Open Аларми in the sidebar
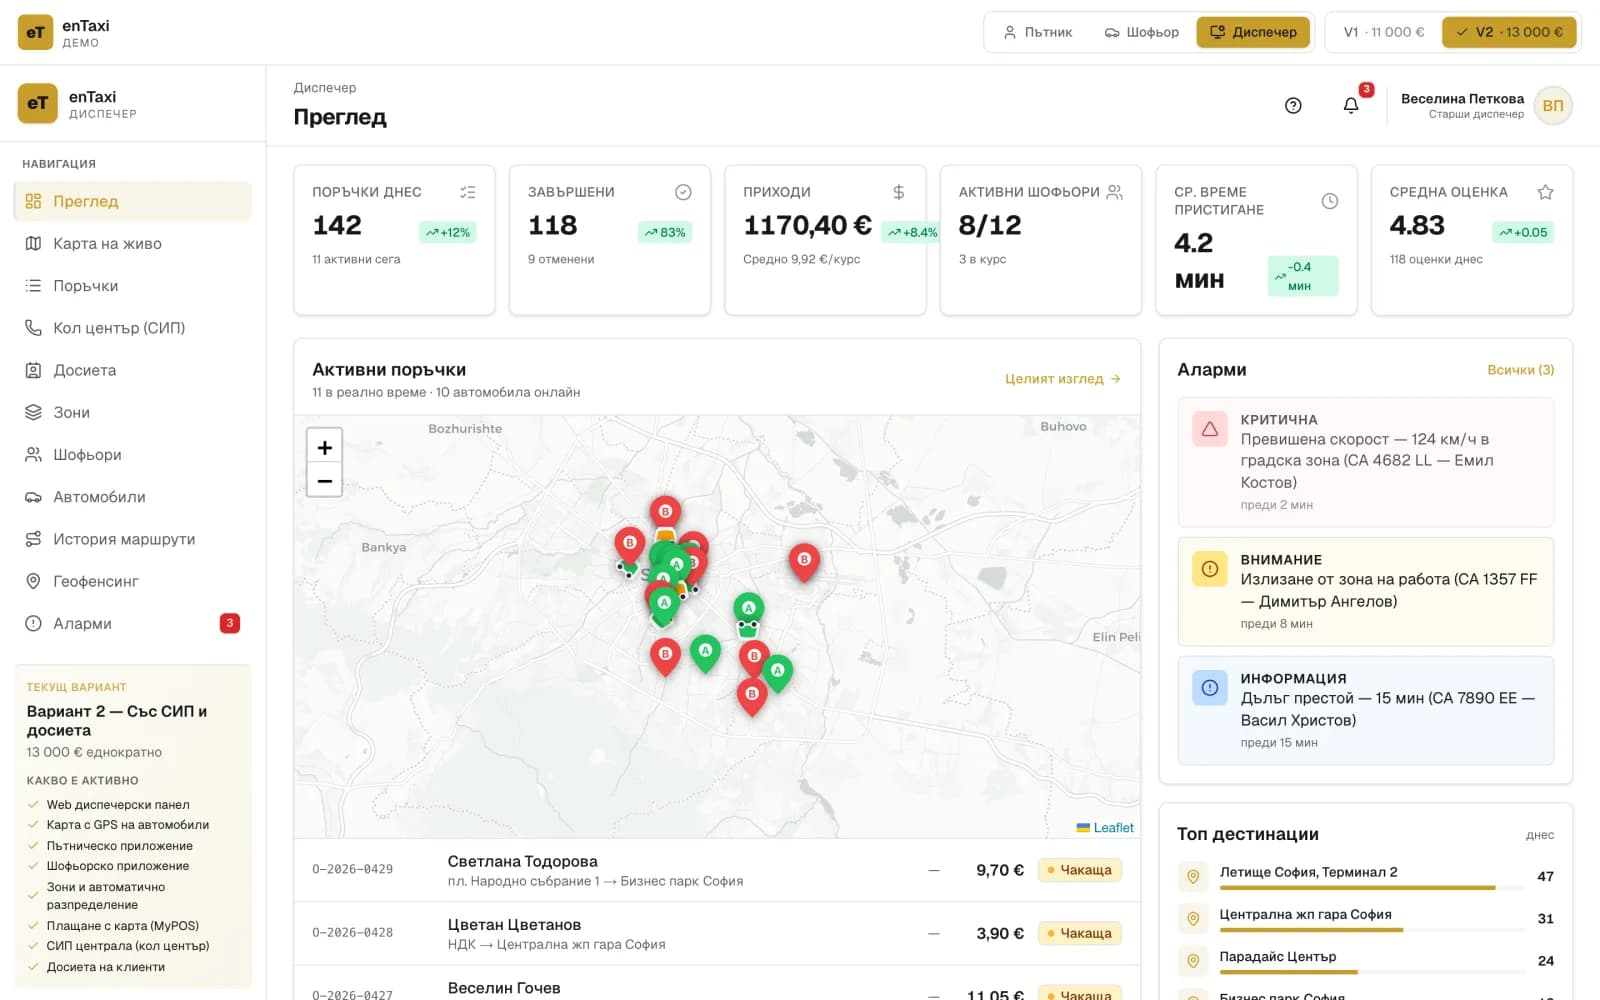Image resolution: width=1600 pixels, height=1000 pixels. [132, 623]
